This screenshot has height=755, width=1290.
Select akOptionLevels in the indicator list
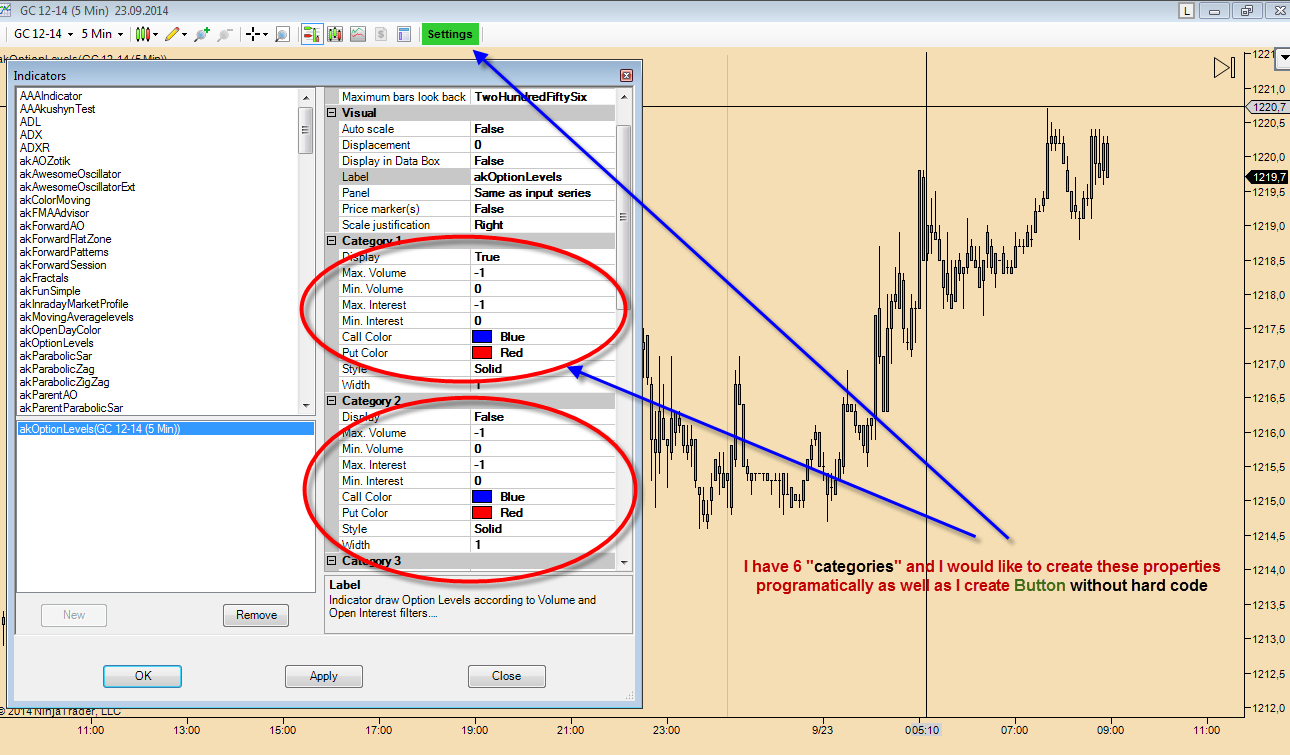[56, 343]
